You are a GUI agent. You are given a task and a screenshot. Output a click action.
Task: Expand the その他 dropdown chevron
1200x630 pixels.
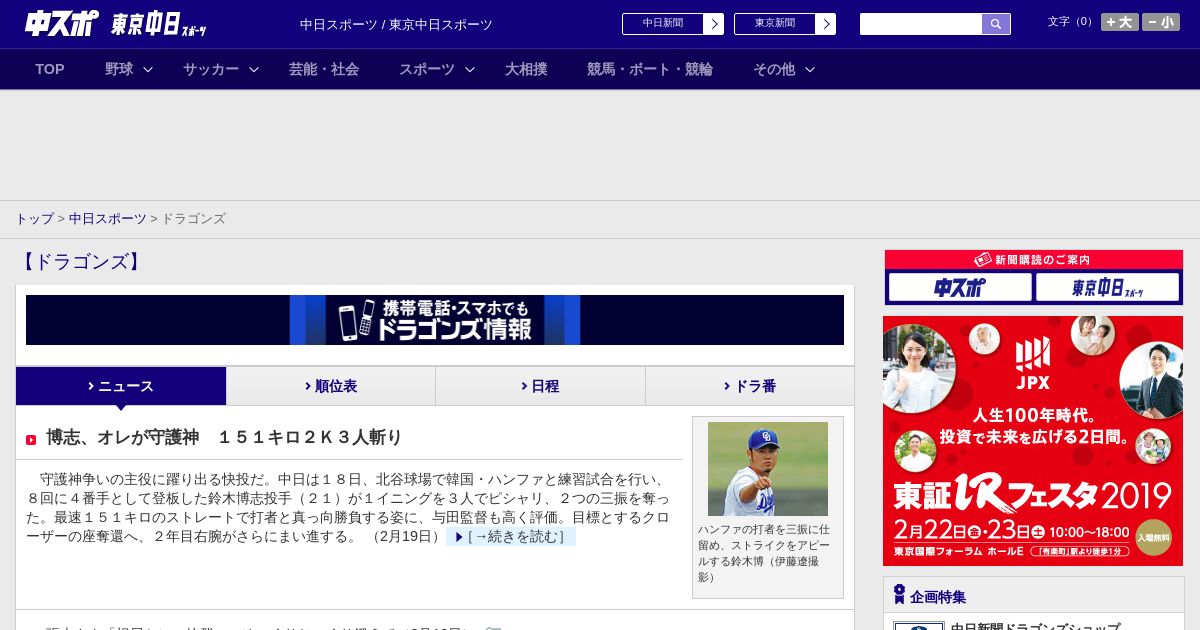[x=810, y=69]
